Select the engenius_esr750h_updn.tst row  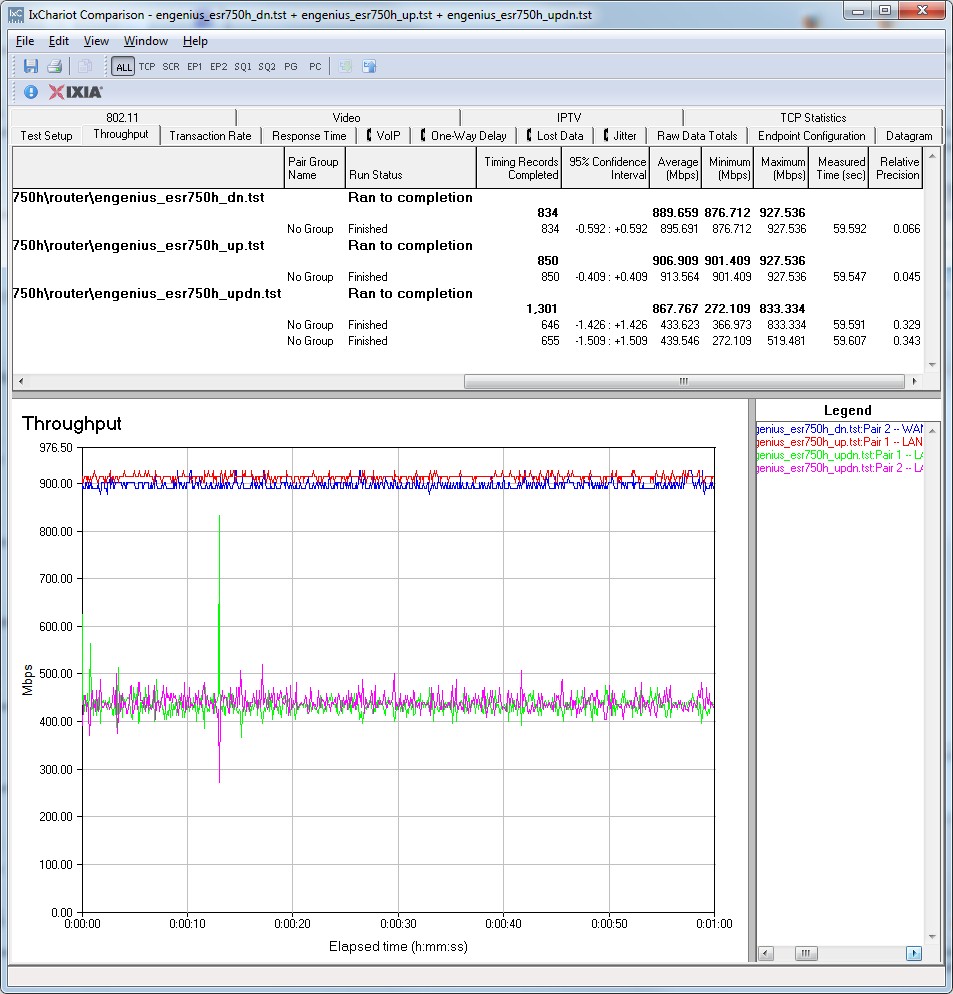467,294
